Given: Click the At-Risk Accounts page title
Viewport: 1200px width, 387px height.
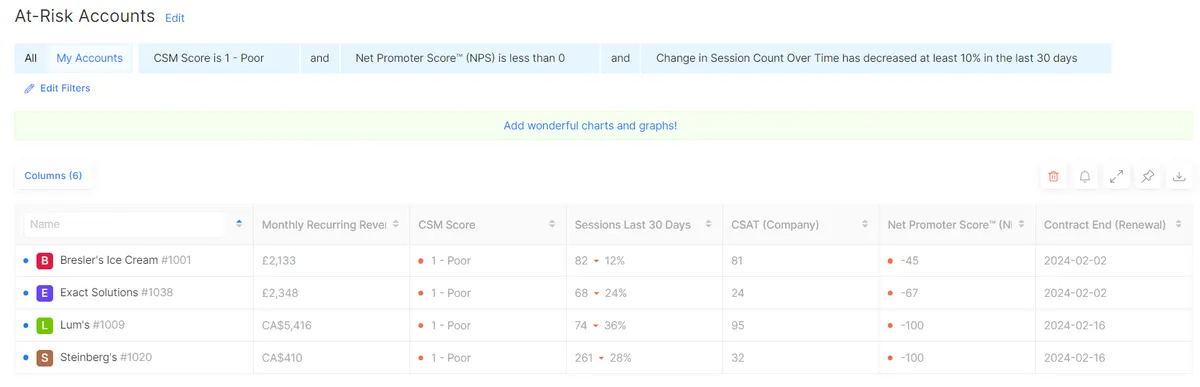Looking at the screenshot, I should click(85, 16).
